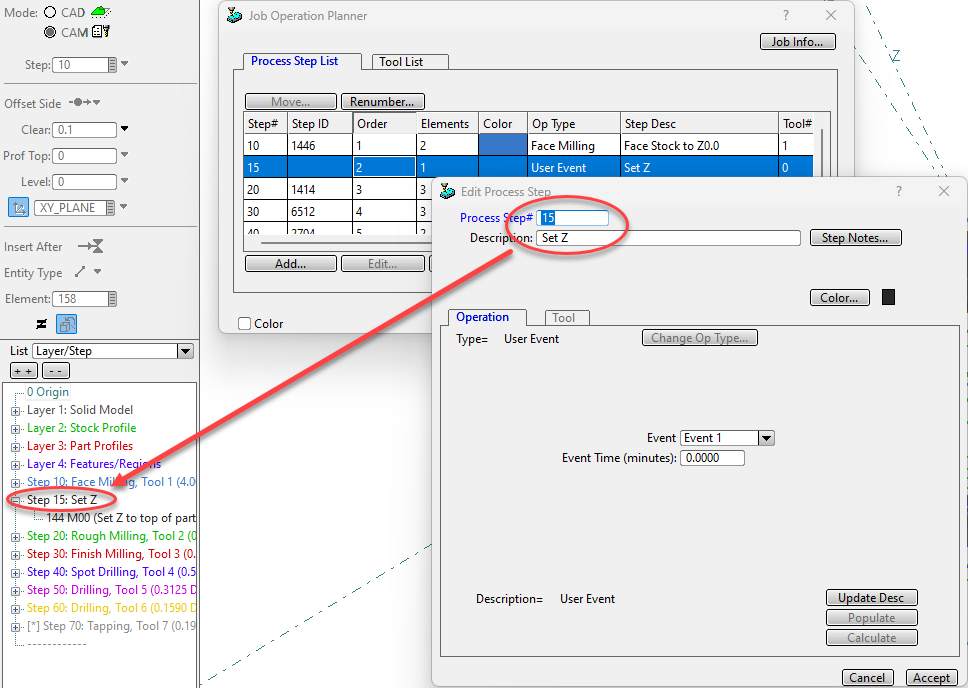The height and width of the screenshot is (688, 968).
Task: Enable the Color checkbox in Job Operation Planner
Action: point(244,324)
